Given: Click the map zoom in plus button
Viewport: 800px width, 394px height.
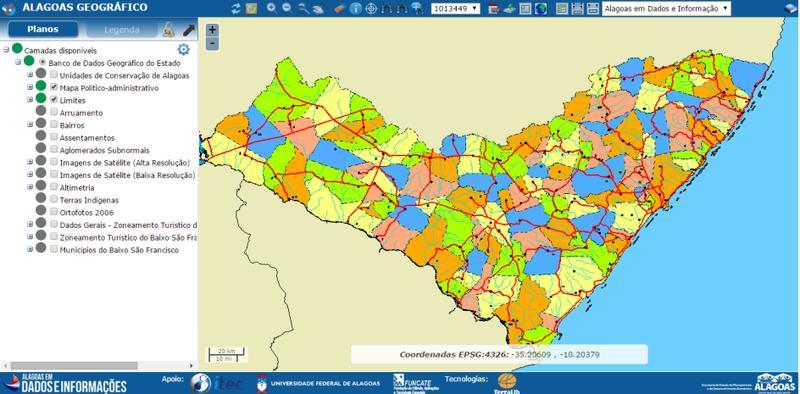Looking at the screenshot, I should click(x=213, y=30).
